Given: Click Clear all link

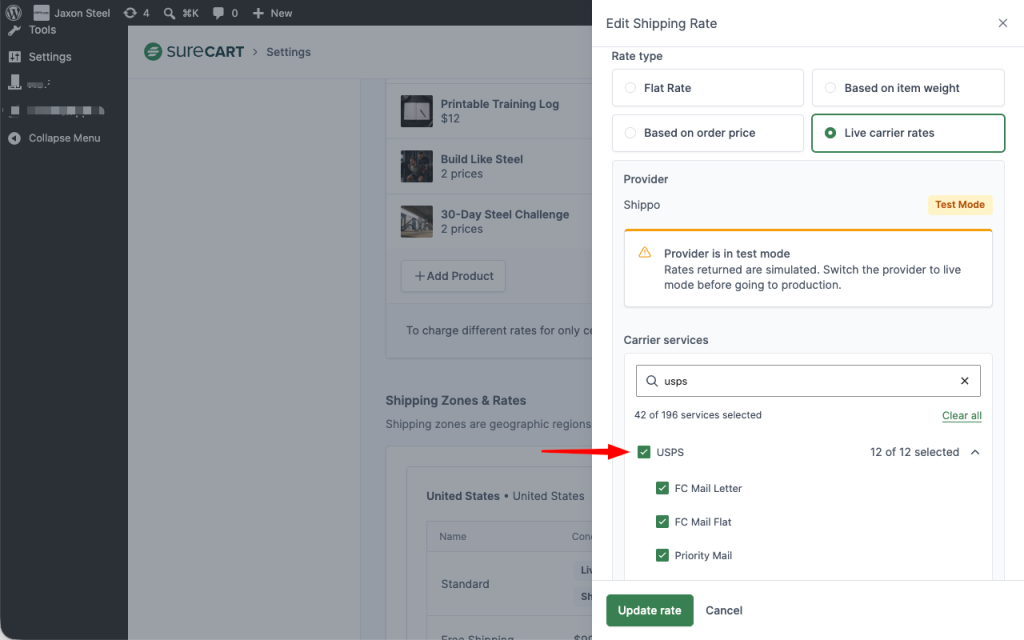Looking at the screenshot, I should pos(961,415).
